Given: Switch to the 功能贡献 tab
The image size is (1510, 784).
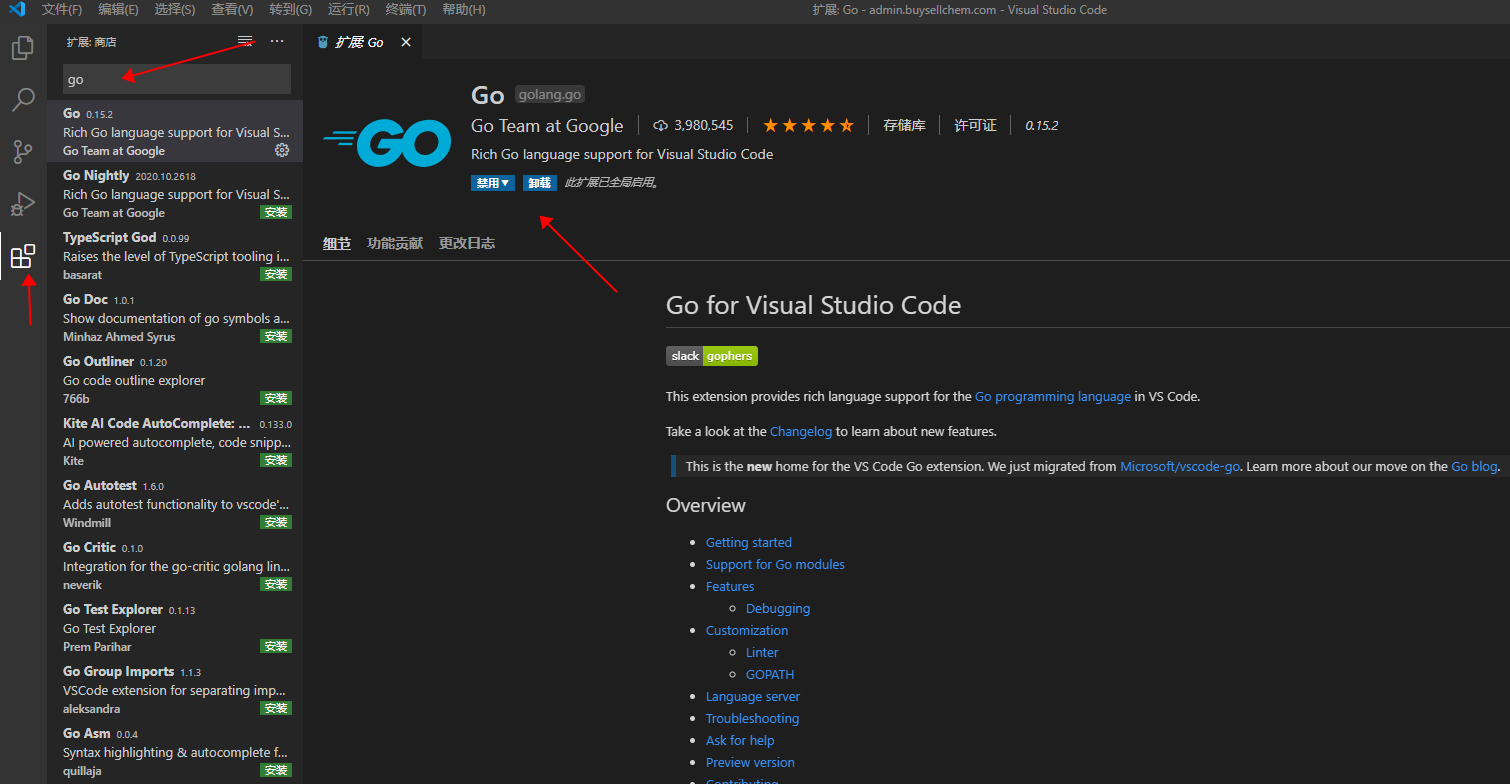Looking at the screenshot, I should [x=395, y=243].
